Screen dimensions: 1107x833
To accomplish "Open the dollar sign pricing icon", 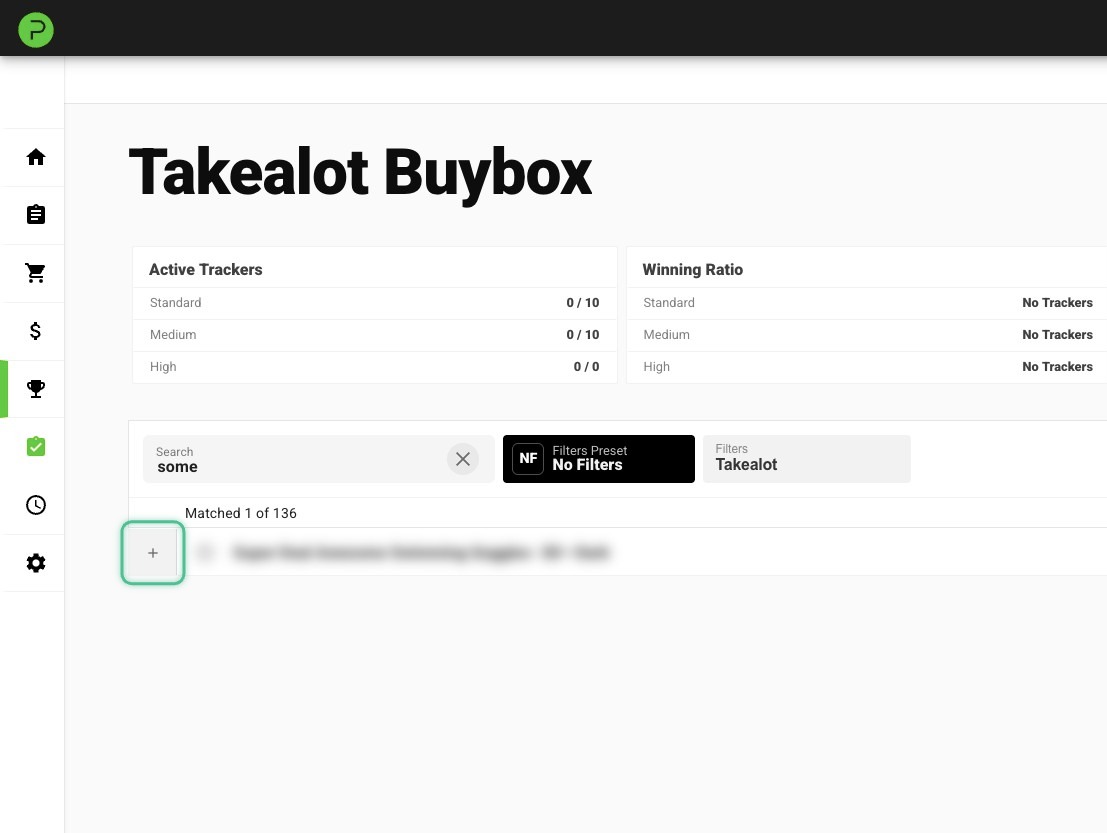I will (x=36, y=331).
